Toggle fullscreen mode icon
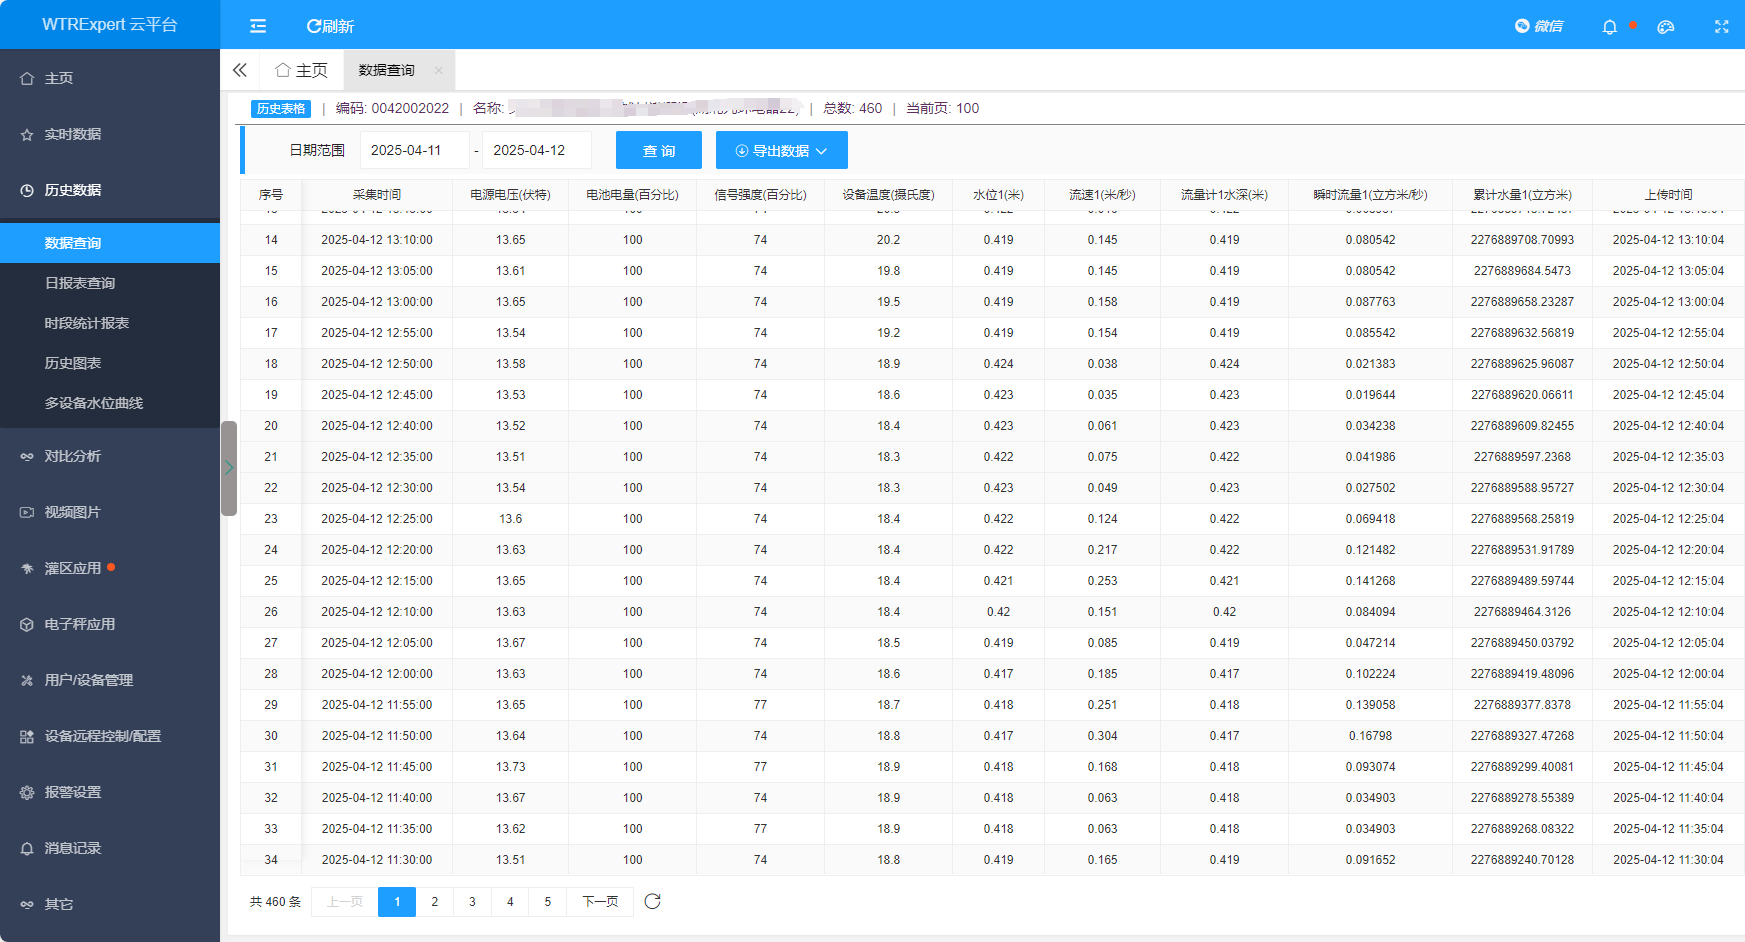Viewport: 1745px width, 942px height. coord(1721,27)
